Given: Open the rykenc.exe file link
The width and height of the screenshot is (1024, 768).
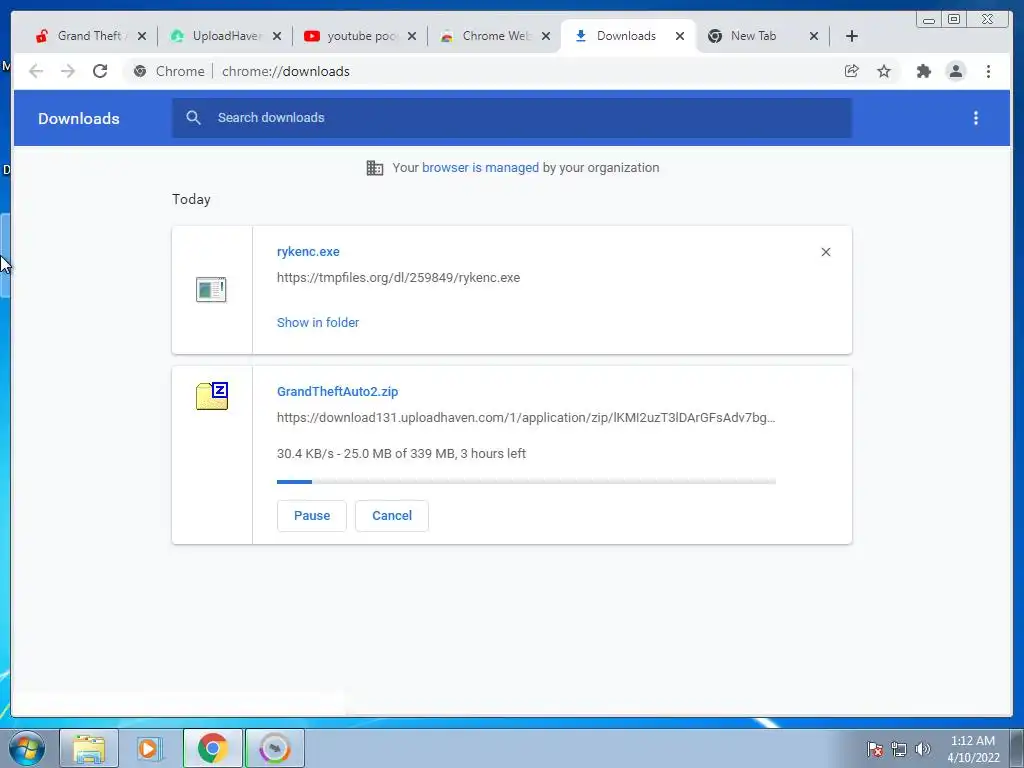Looking at the screenshot, I should point(308,251).
